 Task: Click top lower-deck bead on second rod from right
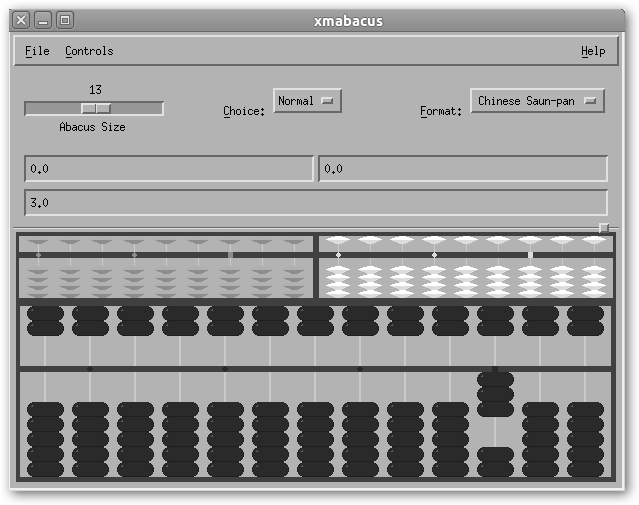click(540, 409)
